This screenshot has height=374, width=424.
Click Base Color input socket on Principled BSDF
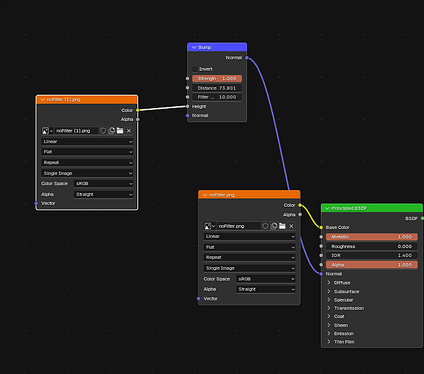(x=321, y=228)
